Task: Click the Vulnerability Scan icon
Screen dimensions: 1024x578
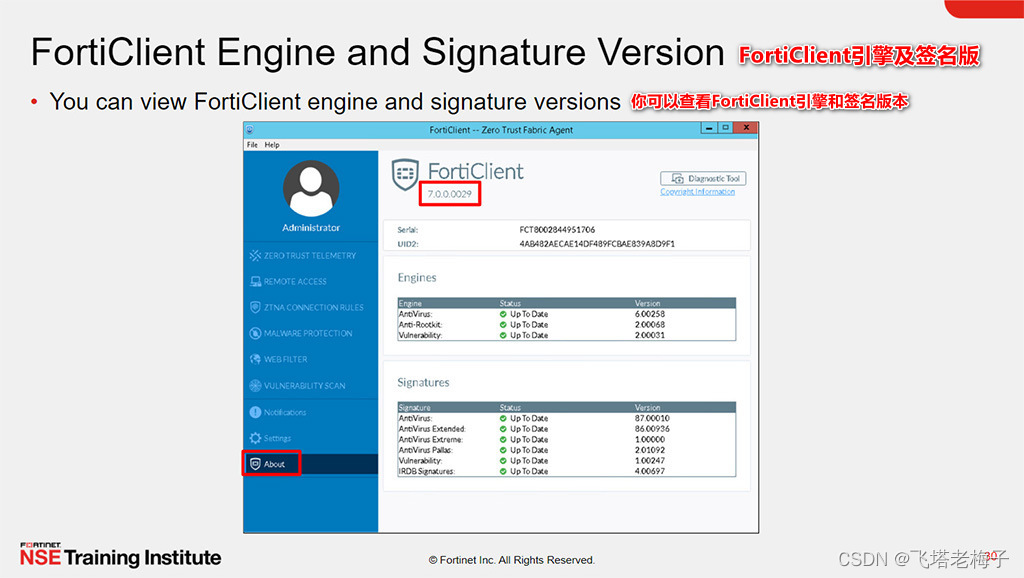Action: (x=255, y=385)
